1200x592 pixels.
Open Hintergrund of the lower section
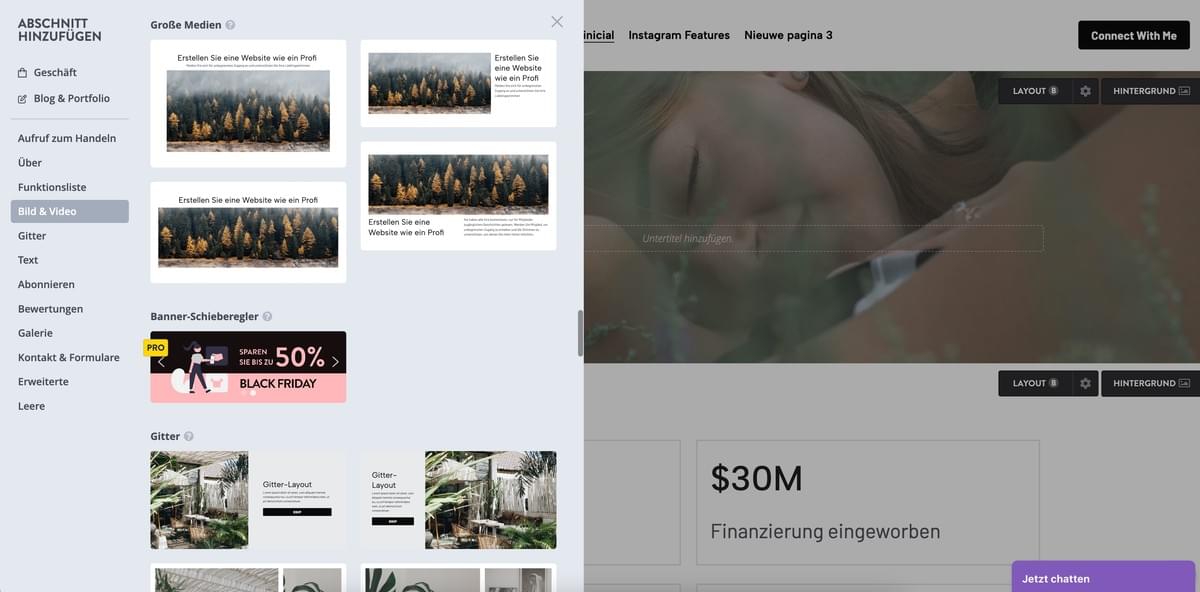(1151, 383)
